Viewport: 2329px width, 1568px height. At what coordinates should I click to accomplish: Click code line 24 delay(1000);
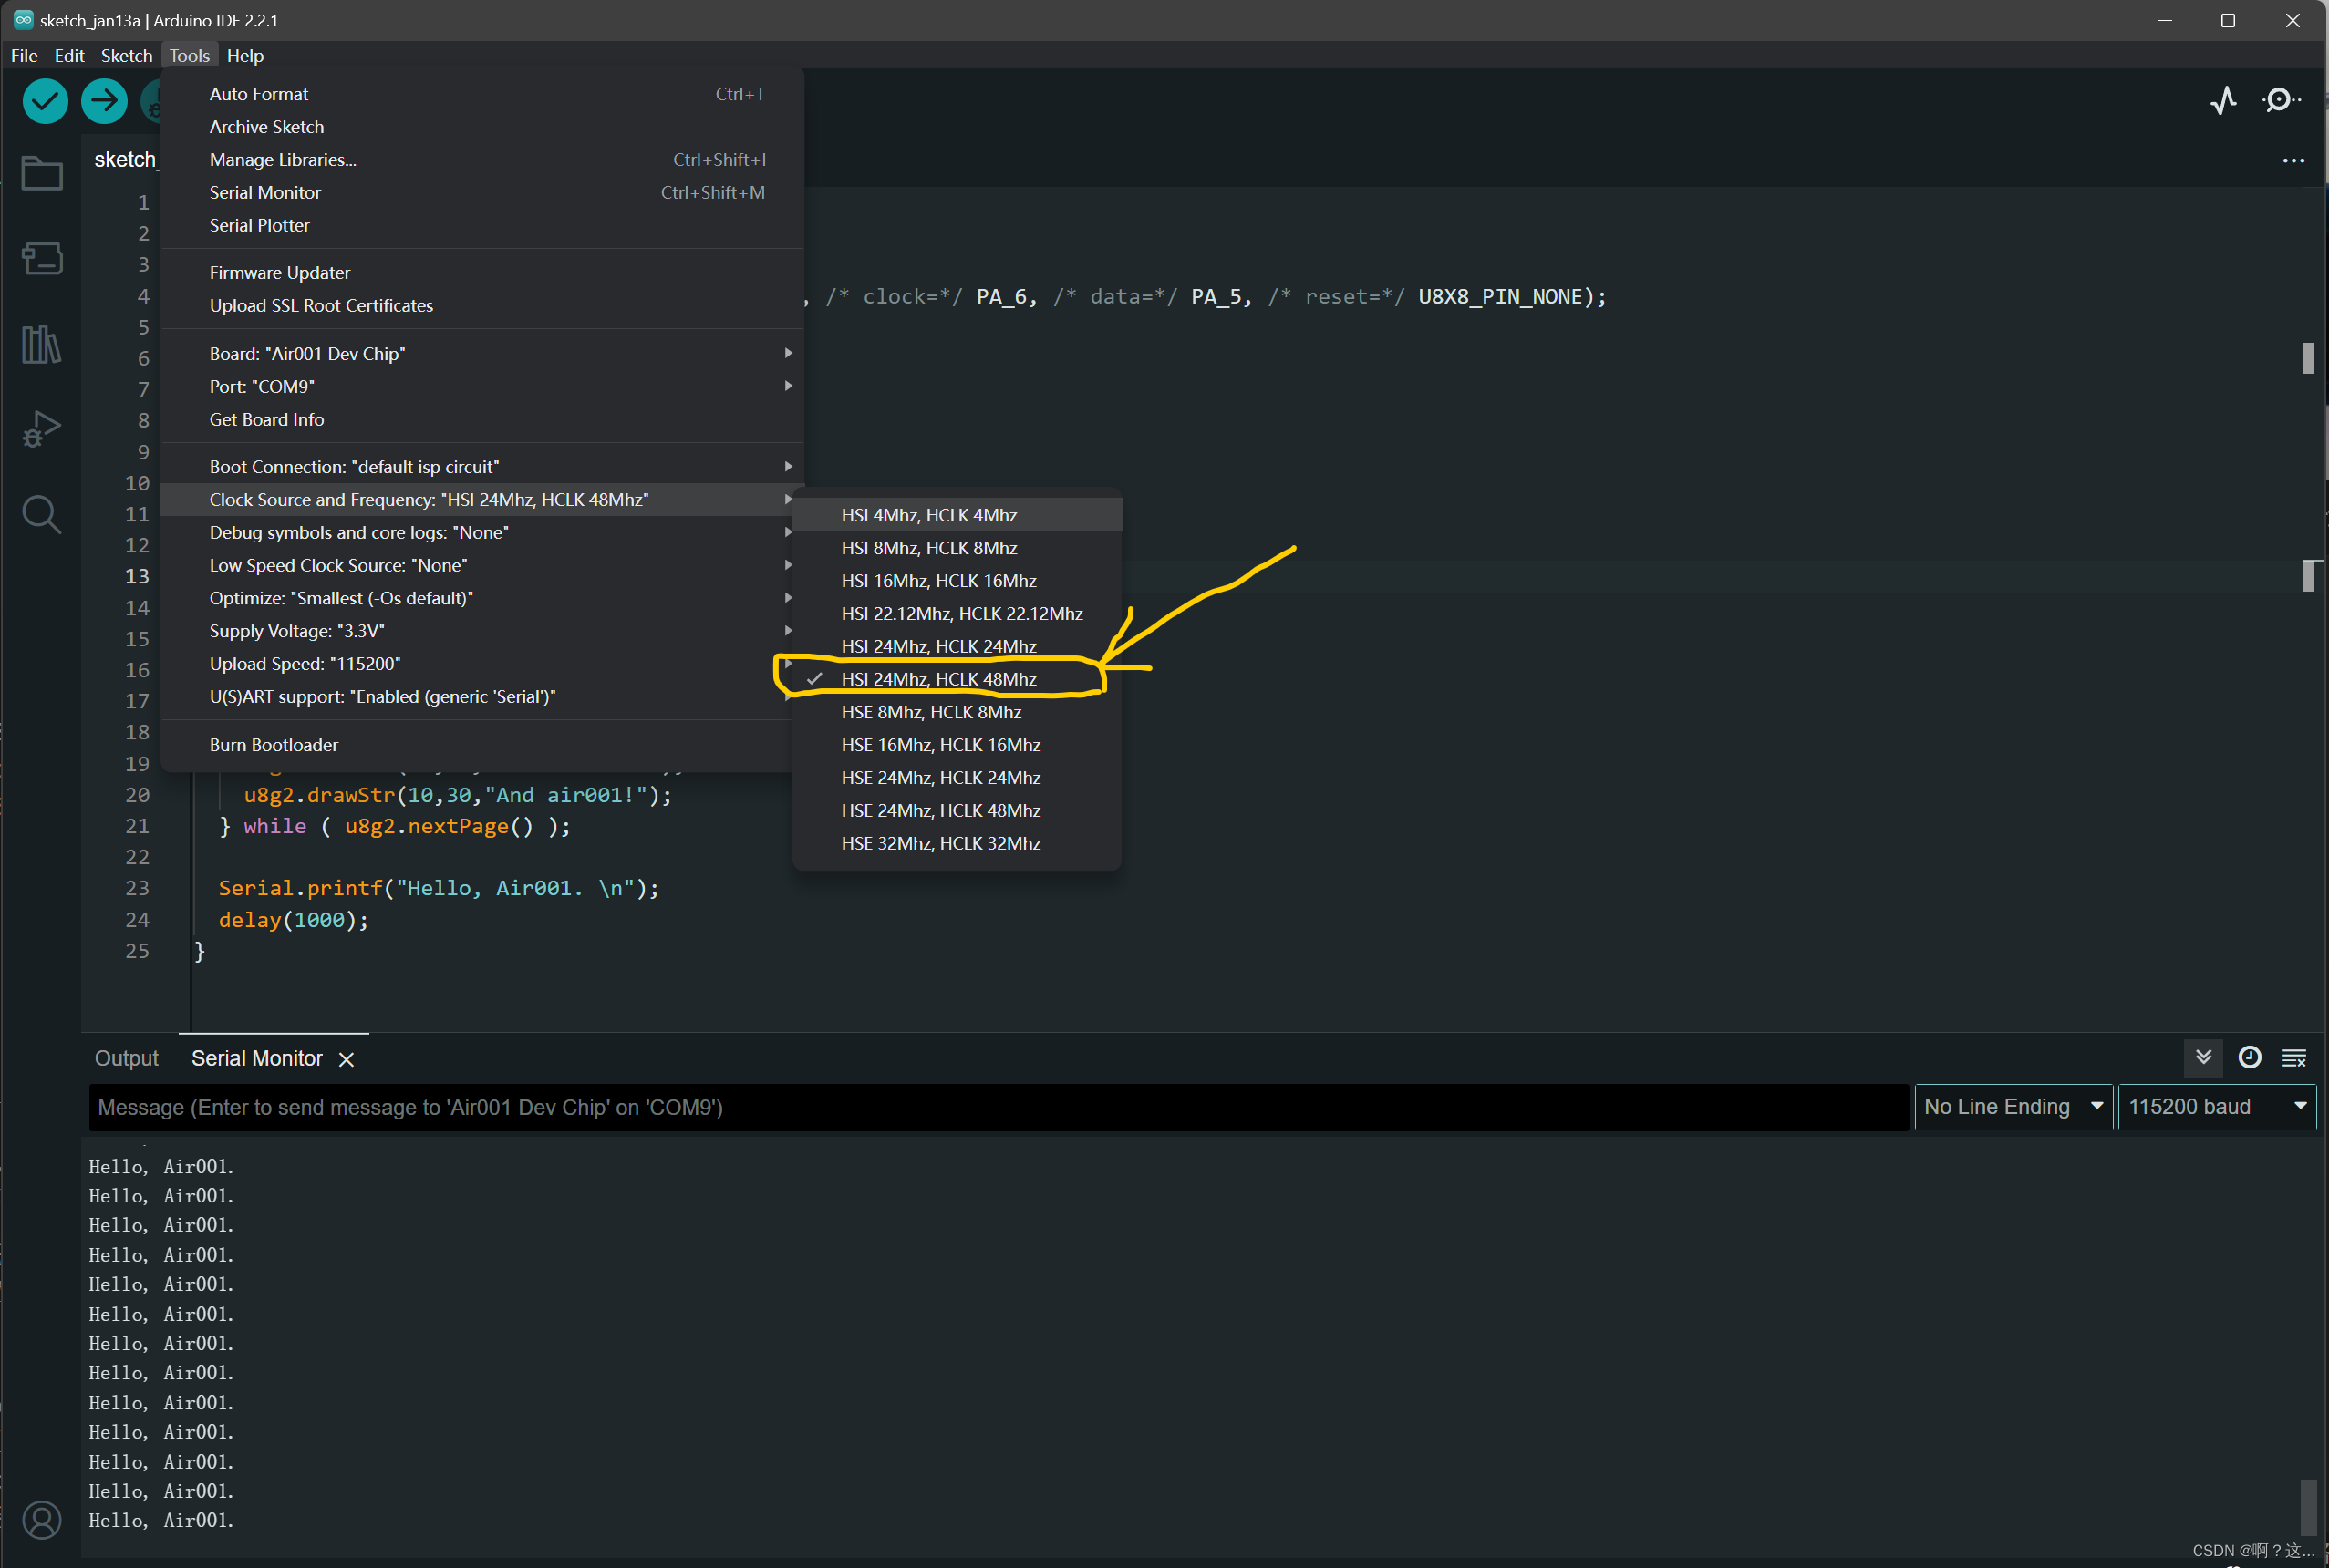tap(293, 920)
